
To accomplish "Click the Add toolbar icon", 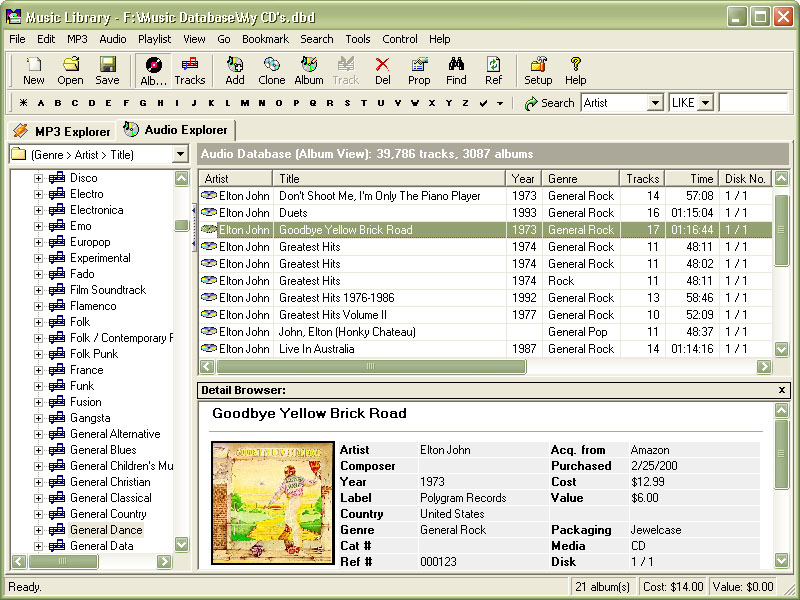I will 235,70.
